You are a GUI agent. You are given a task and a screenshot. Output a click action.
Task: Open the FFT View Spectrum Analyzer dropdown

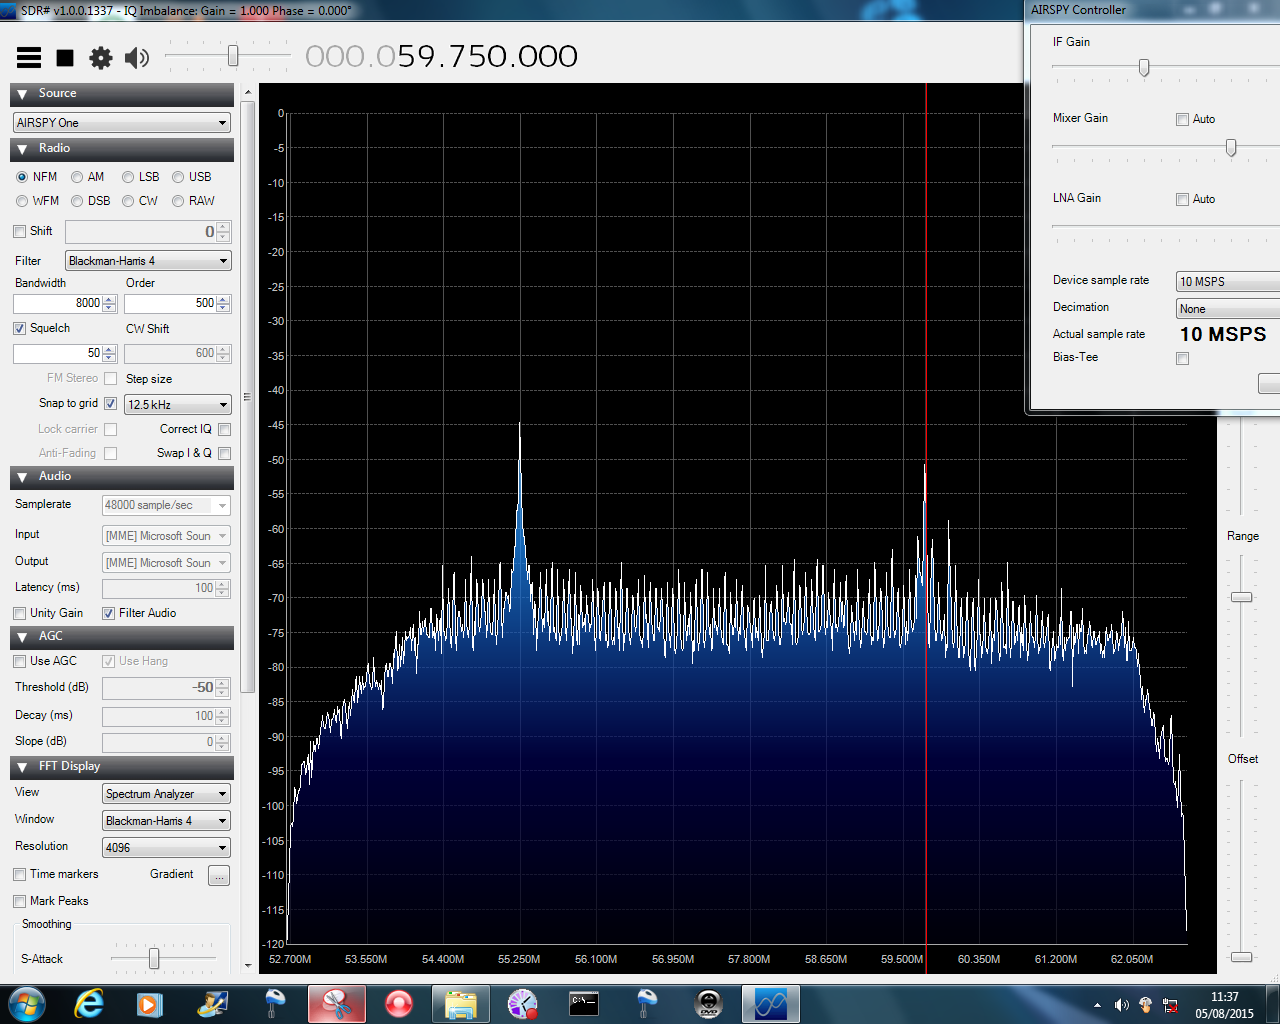pyautogui.click(x=166, y=793)
